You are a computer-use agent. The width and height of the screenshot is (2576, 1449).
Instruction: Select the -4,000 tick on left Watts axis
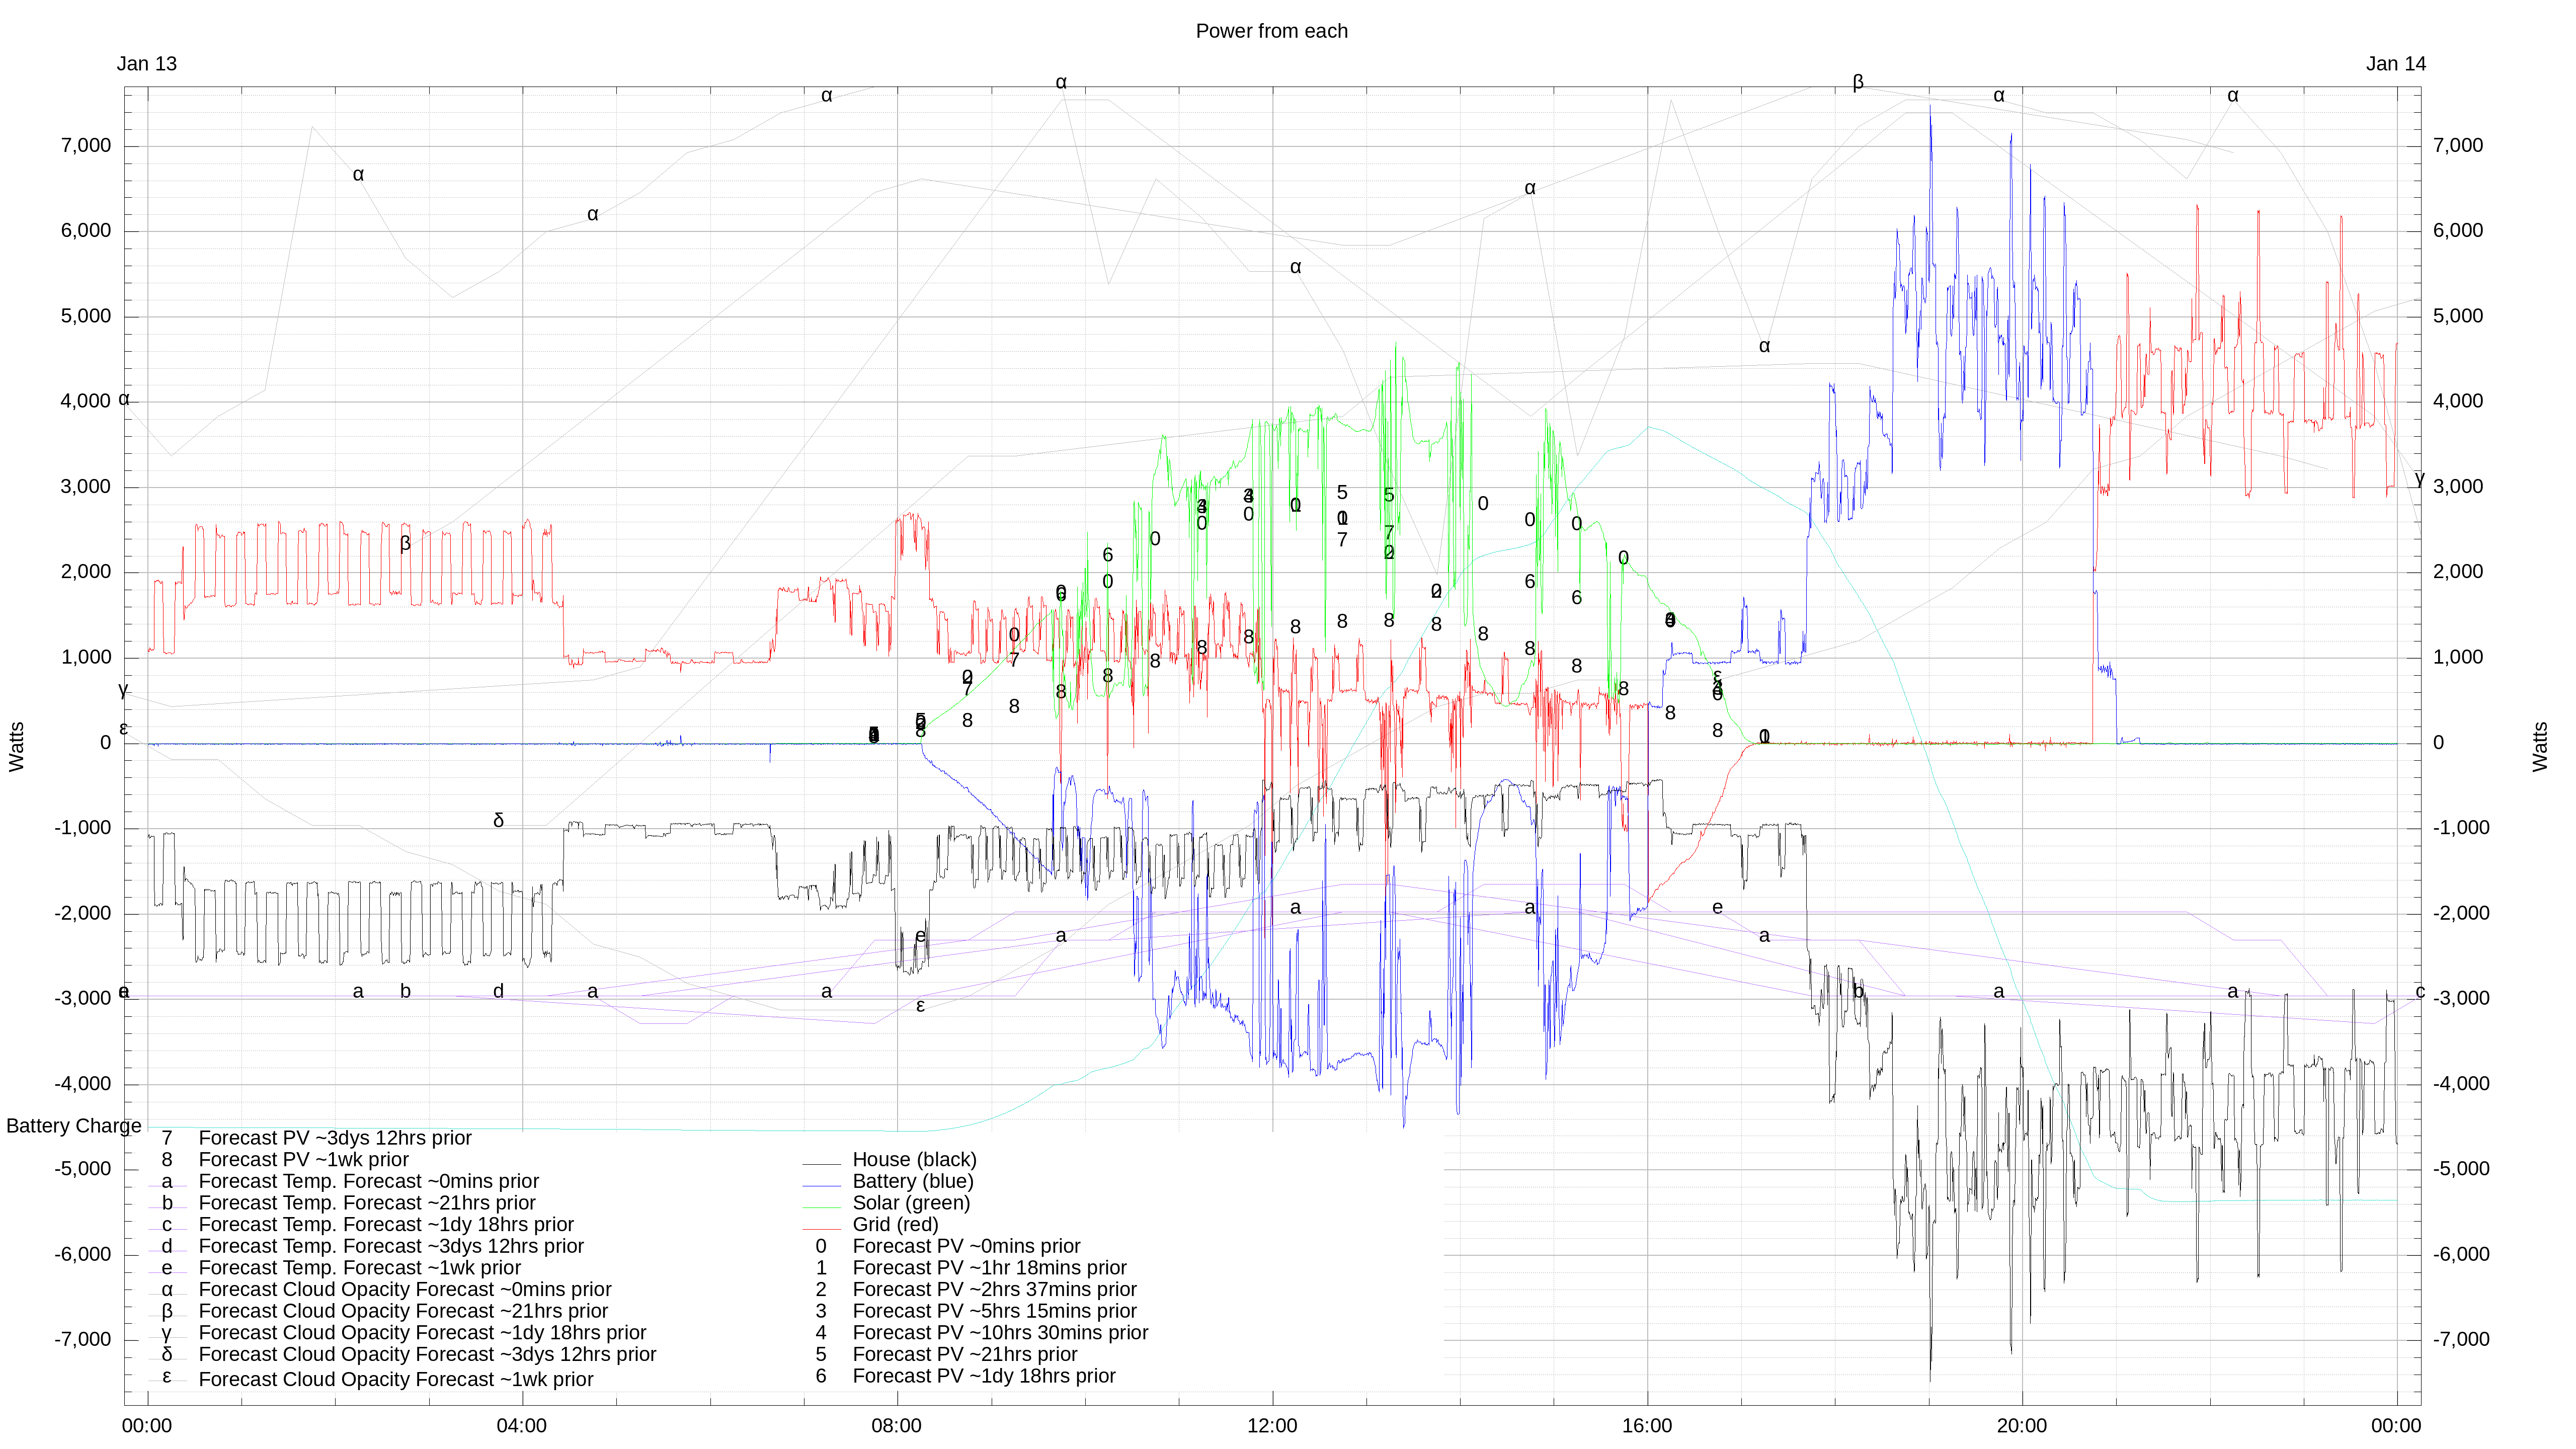click(83, 1084)
